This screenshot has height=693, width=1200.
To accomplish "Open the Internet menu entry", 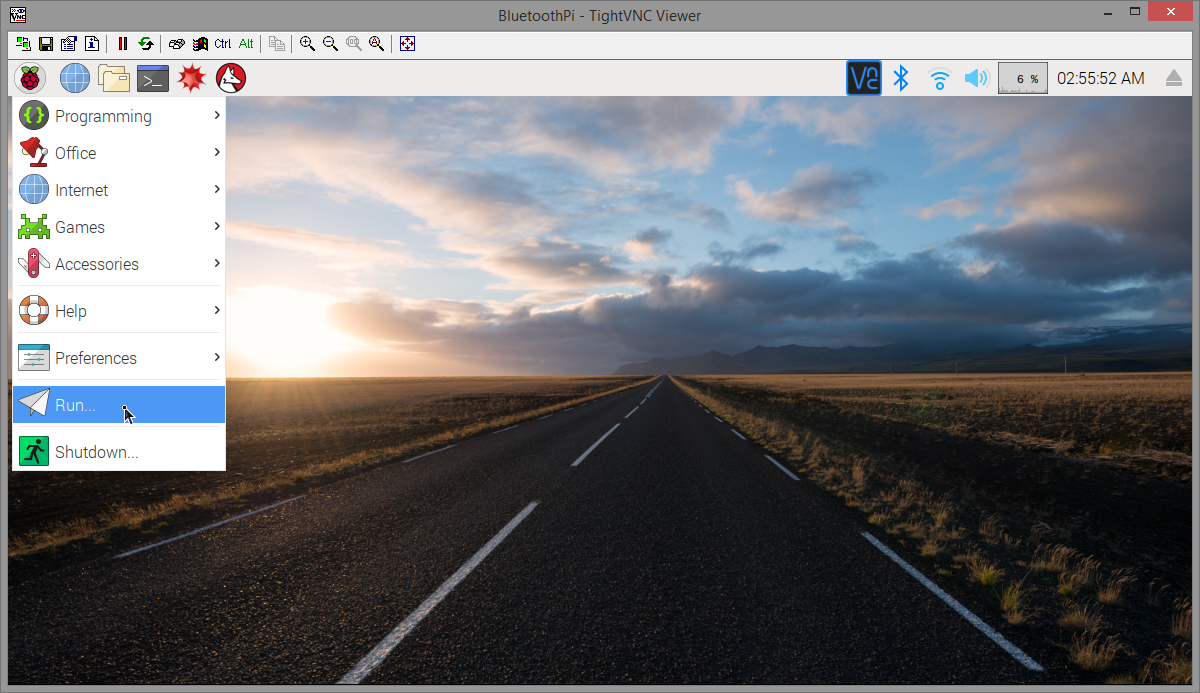I will pyautogui.click(x=119, y=190).
